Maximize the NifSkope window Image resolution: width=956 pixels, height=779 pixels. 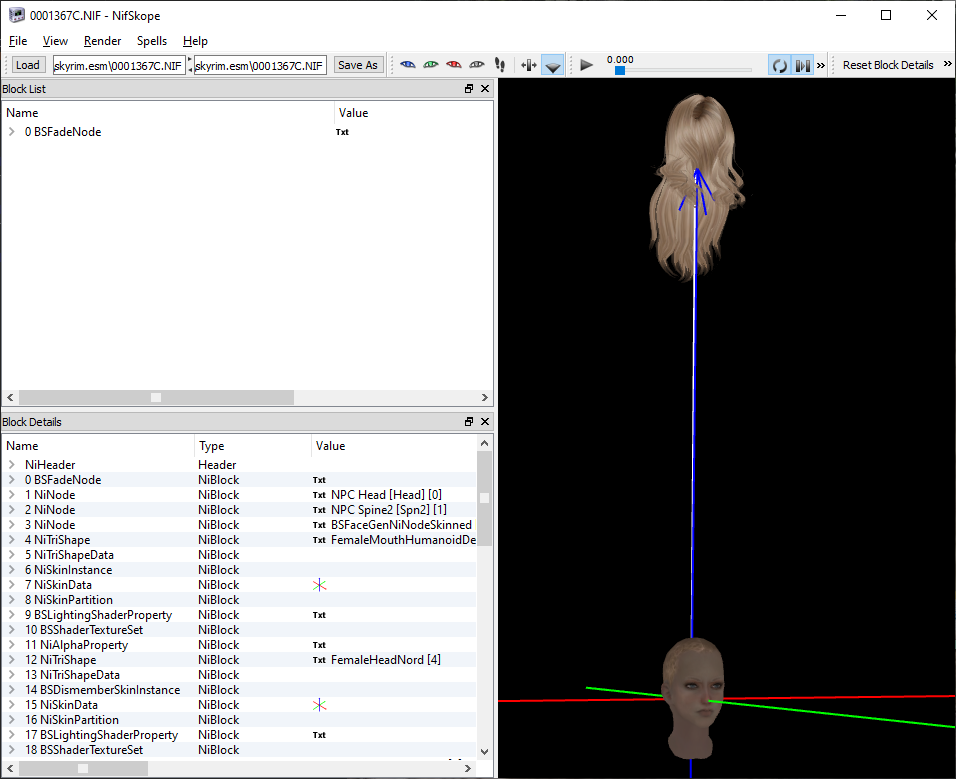[x=886, y=15]
